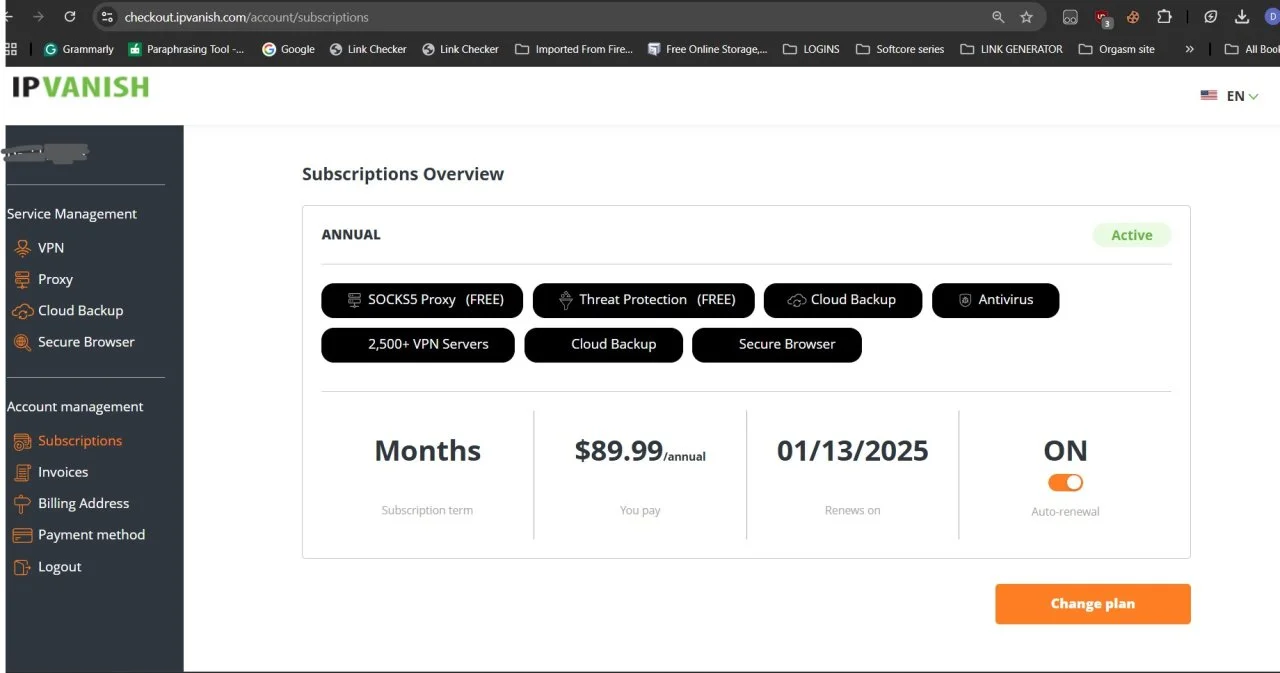The image size is (1280, 673).
Task: Turn off the Auto-renewal toggle
Action: pos(1065,483)
